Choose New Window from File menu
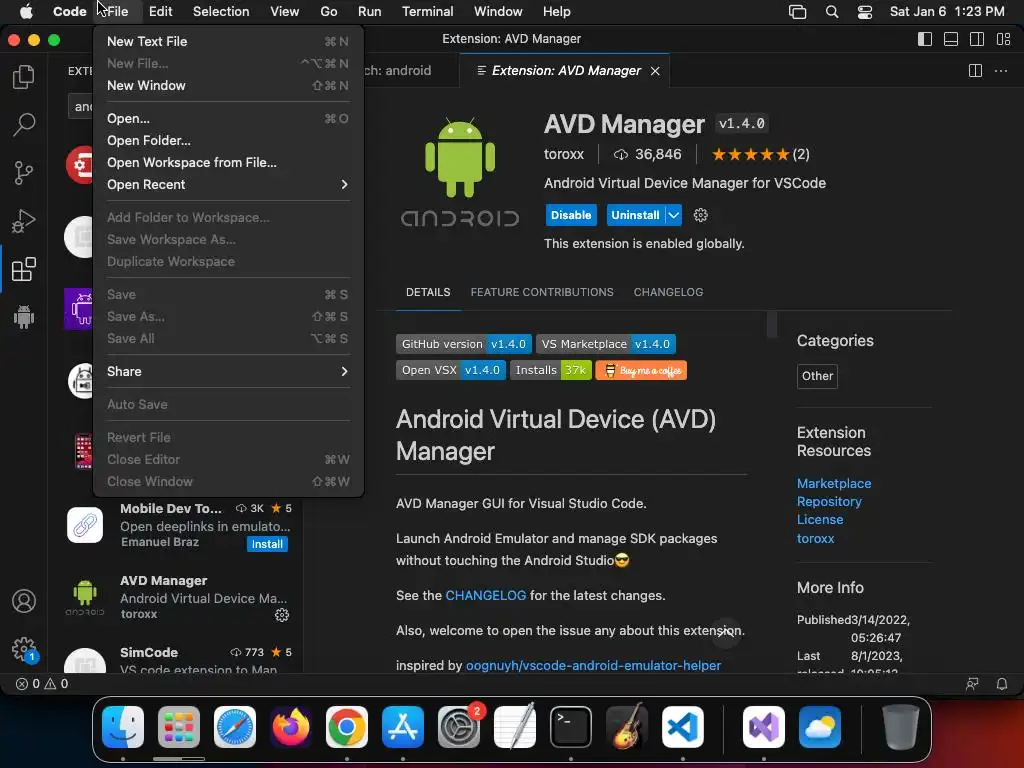 click(x=228, y=86)
